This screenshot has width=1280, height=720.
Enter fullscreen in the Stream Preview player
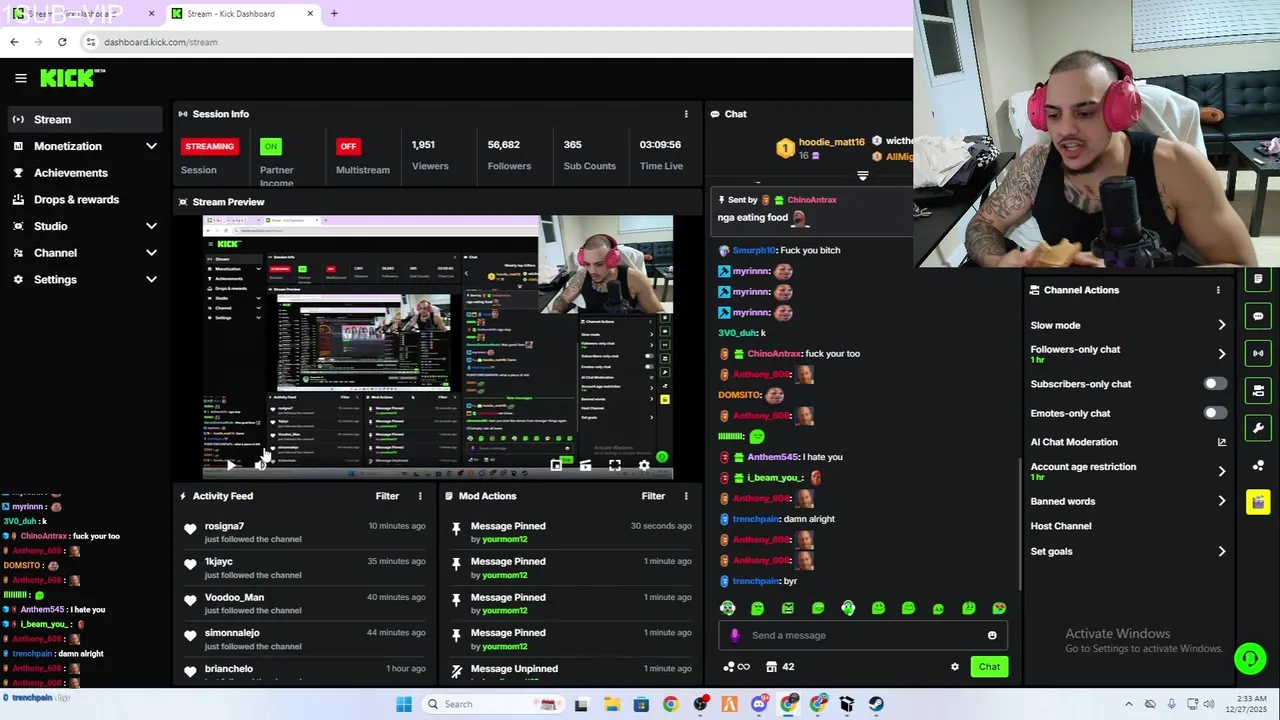[x=615, y=465]
